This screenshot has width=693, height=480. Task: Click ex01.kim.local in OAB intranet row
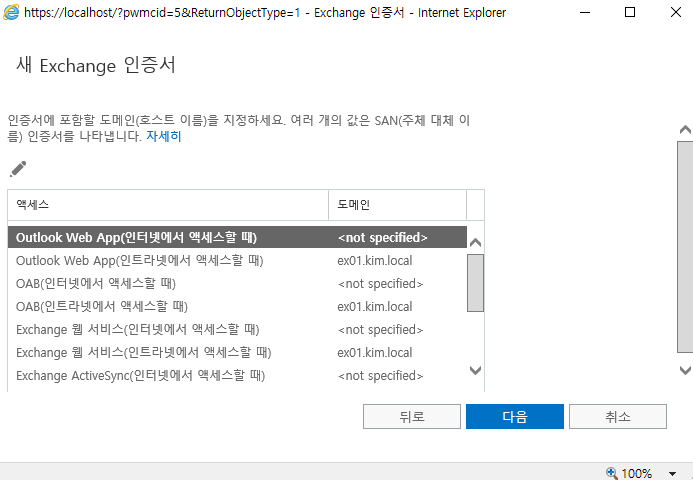(374, 306)
